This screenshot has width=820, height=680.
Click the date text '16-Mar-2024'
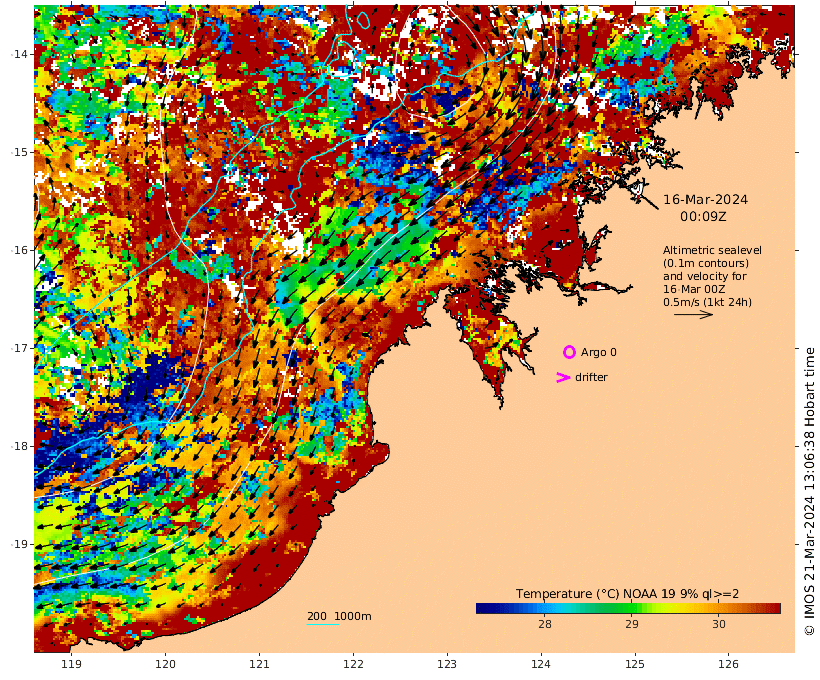(705, 200)
